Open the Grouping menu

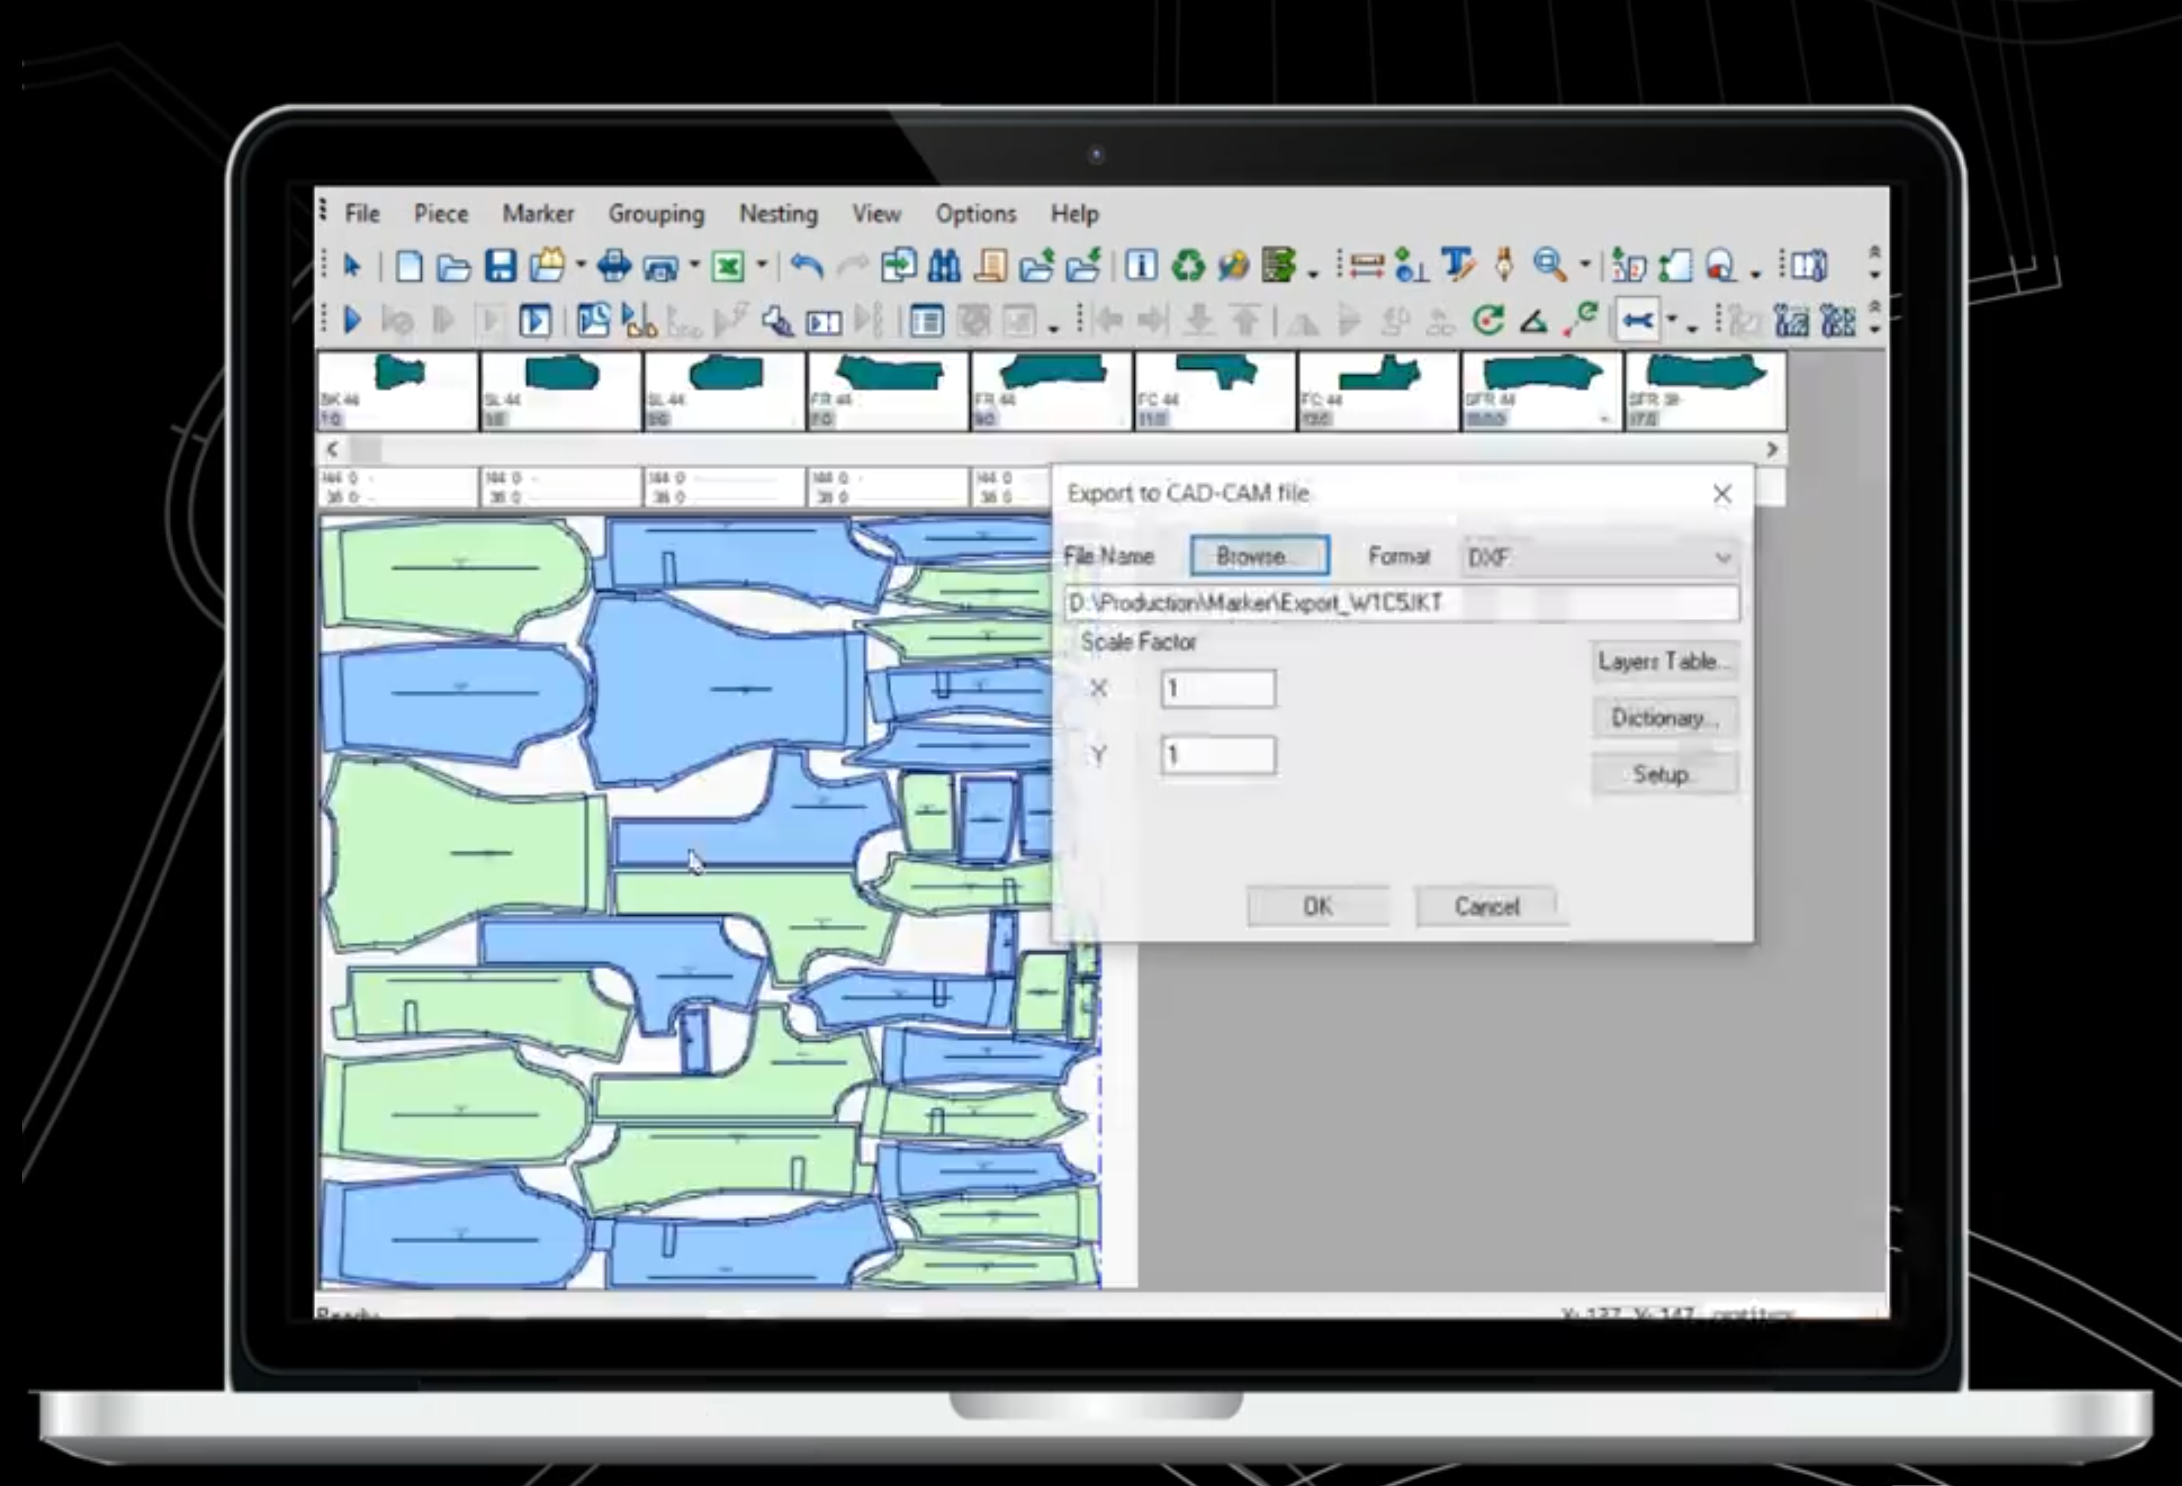point(656,215)
